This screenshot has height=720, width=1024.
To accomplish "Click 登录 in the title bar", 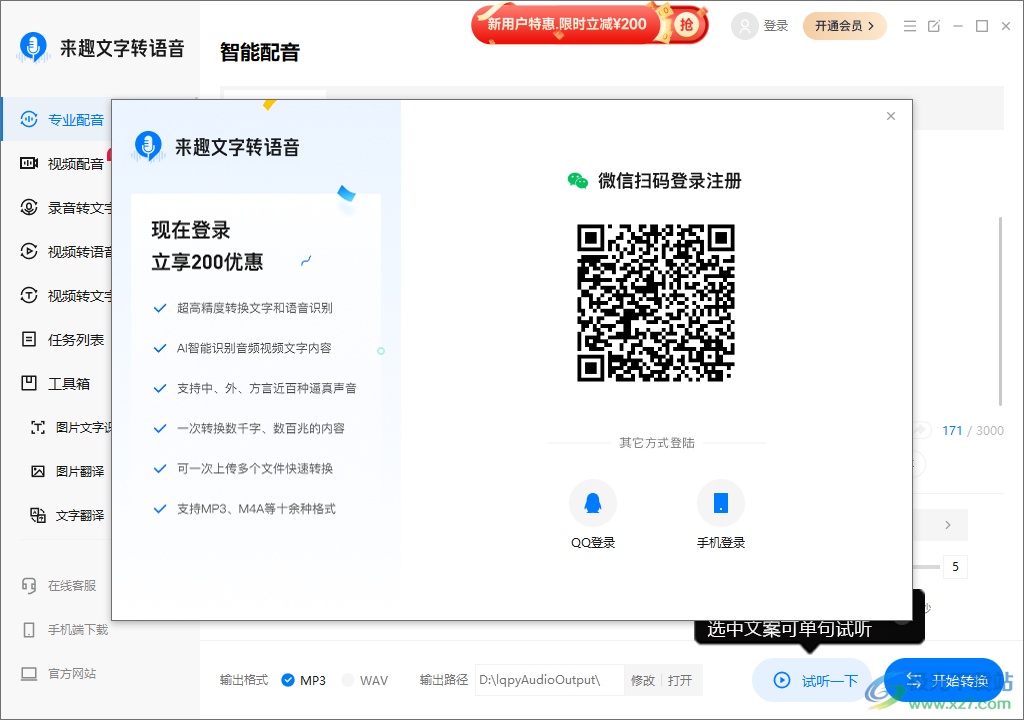I will (x=776, y=26).
